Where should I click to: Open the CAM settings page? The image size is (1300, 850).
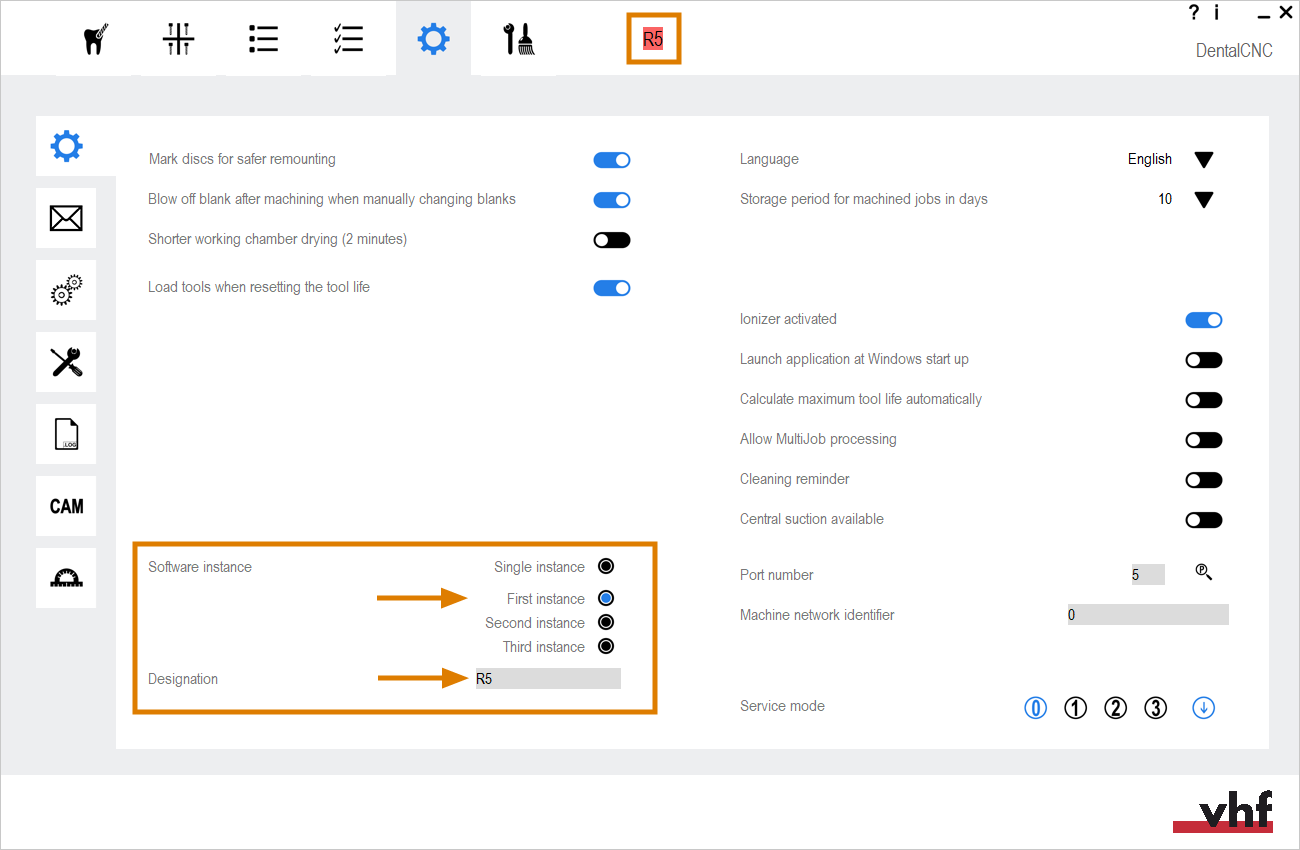[66, 506]
